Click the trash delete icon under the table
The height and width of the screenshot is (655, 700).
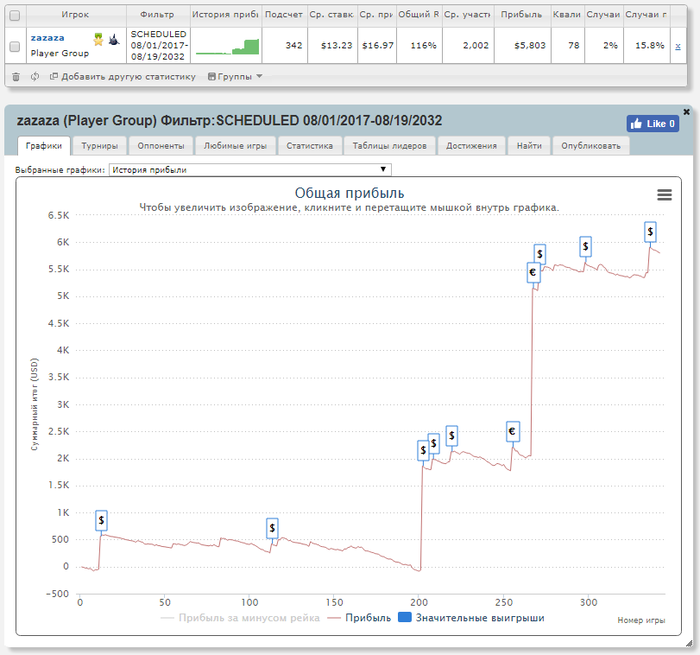coord(16,77)
